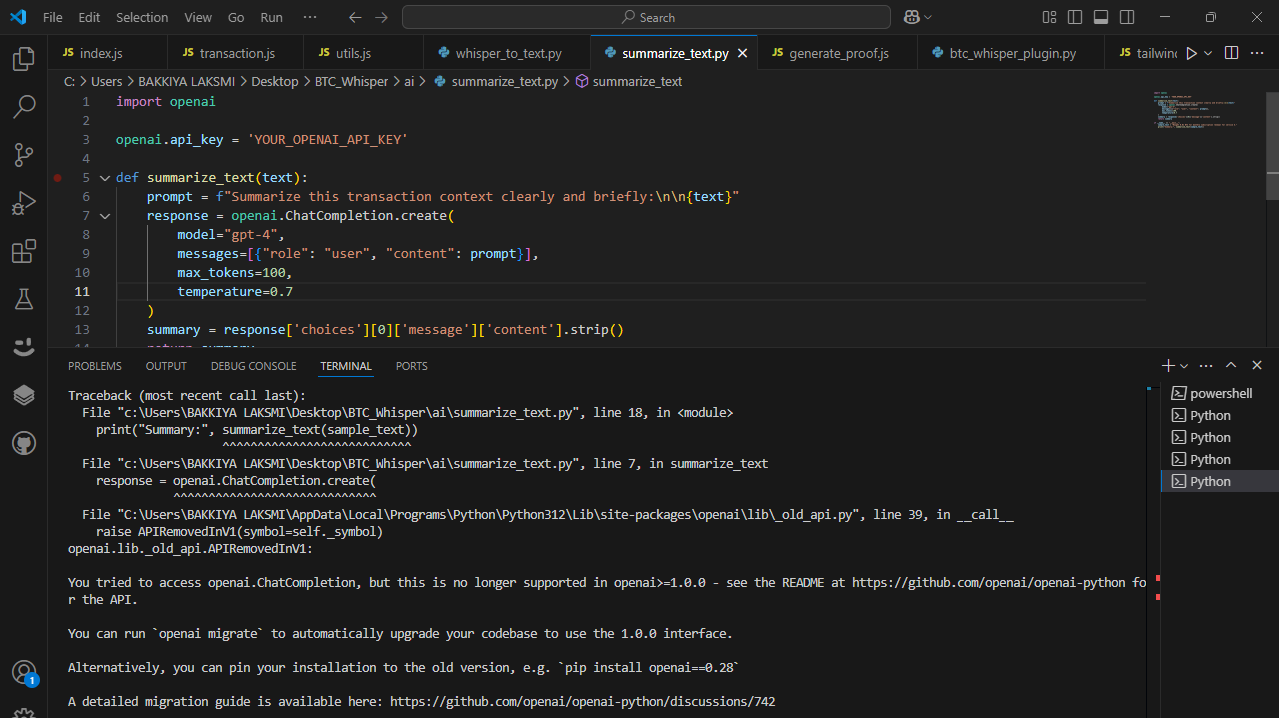Open the Testing flask icon view
1279x718 pixels.
click(23, 299)
